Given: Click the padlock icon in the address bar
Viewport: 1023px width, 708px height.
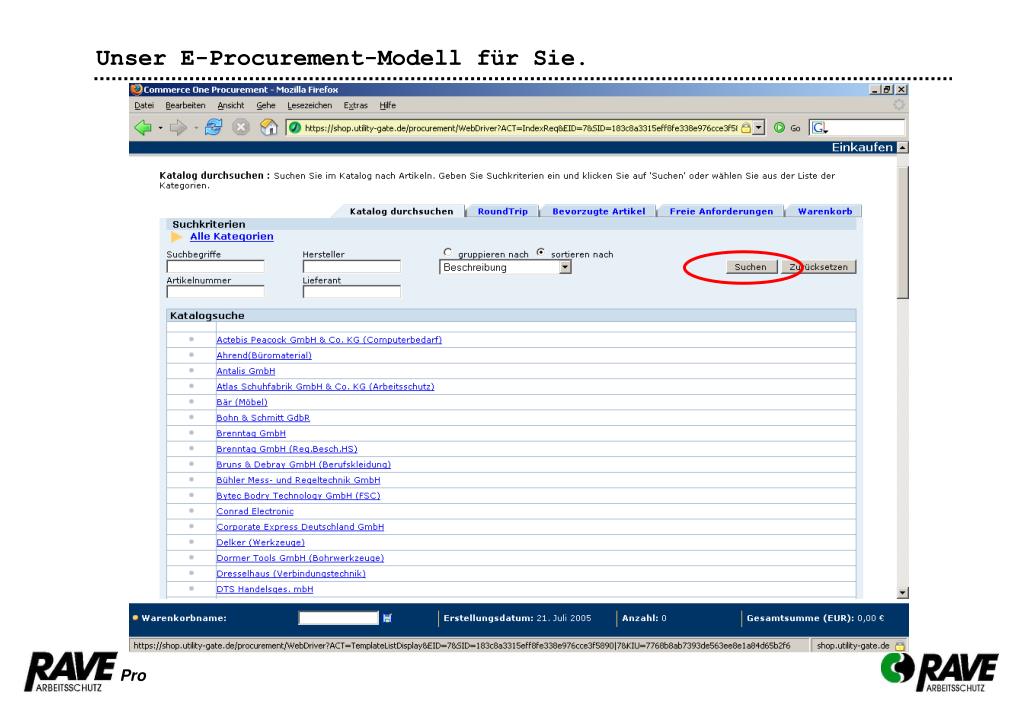Looking at the screenshot, I should [745, 128].
